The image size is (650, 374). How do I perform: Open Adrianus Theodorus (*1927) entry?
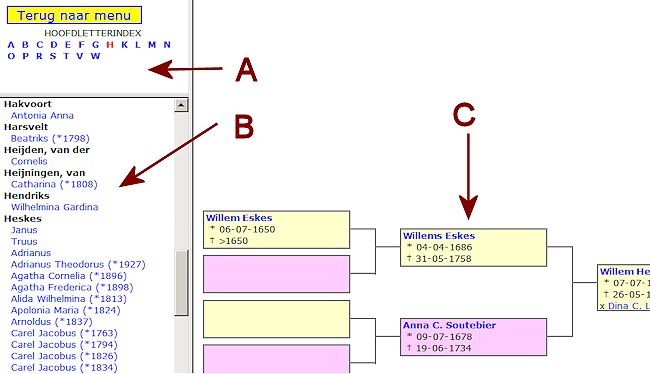pyautogui.click(x=78, y=265)
